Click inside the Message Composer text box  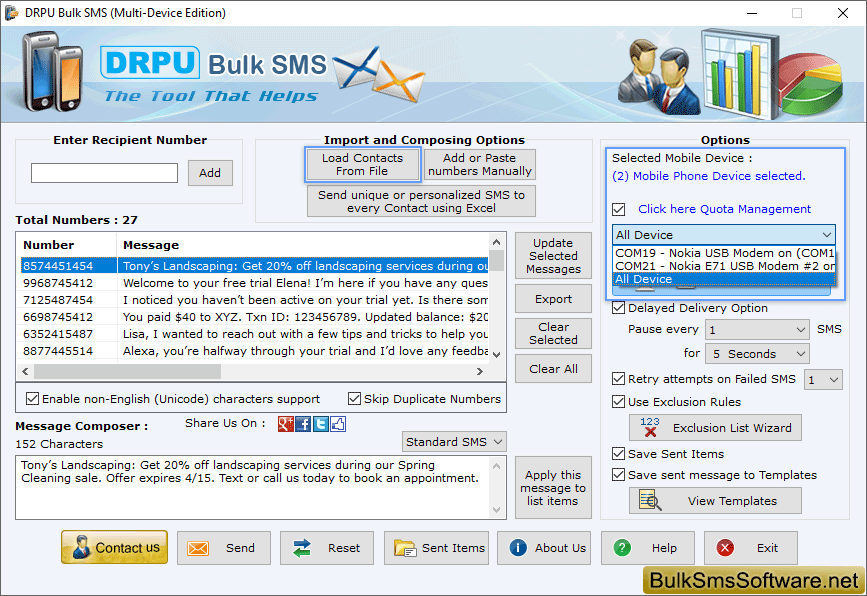(x=253, y=488)
